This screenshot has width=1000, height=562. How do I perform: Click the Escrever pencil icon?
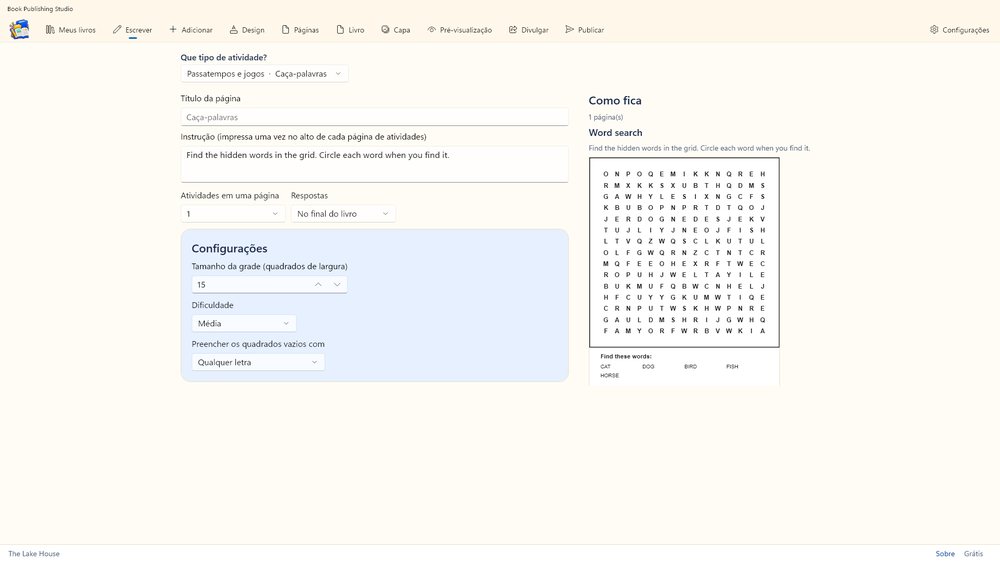coord(117,30)
